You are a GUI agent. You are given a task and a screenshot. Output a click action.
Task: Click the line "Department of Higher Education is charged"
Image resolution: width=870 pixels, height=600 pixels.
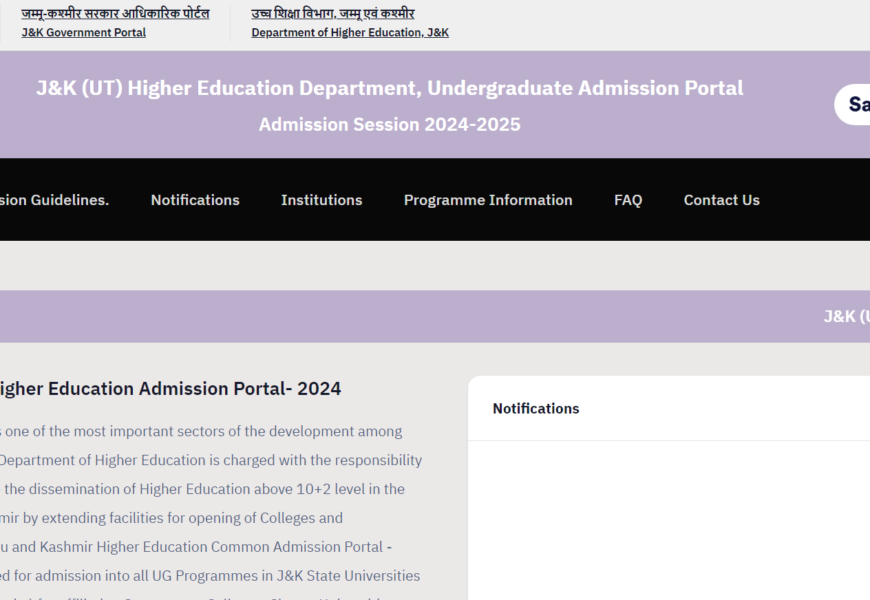coord(210,460)
